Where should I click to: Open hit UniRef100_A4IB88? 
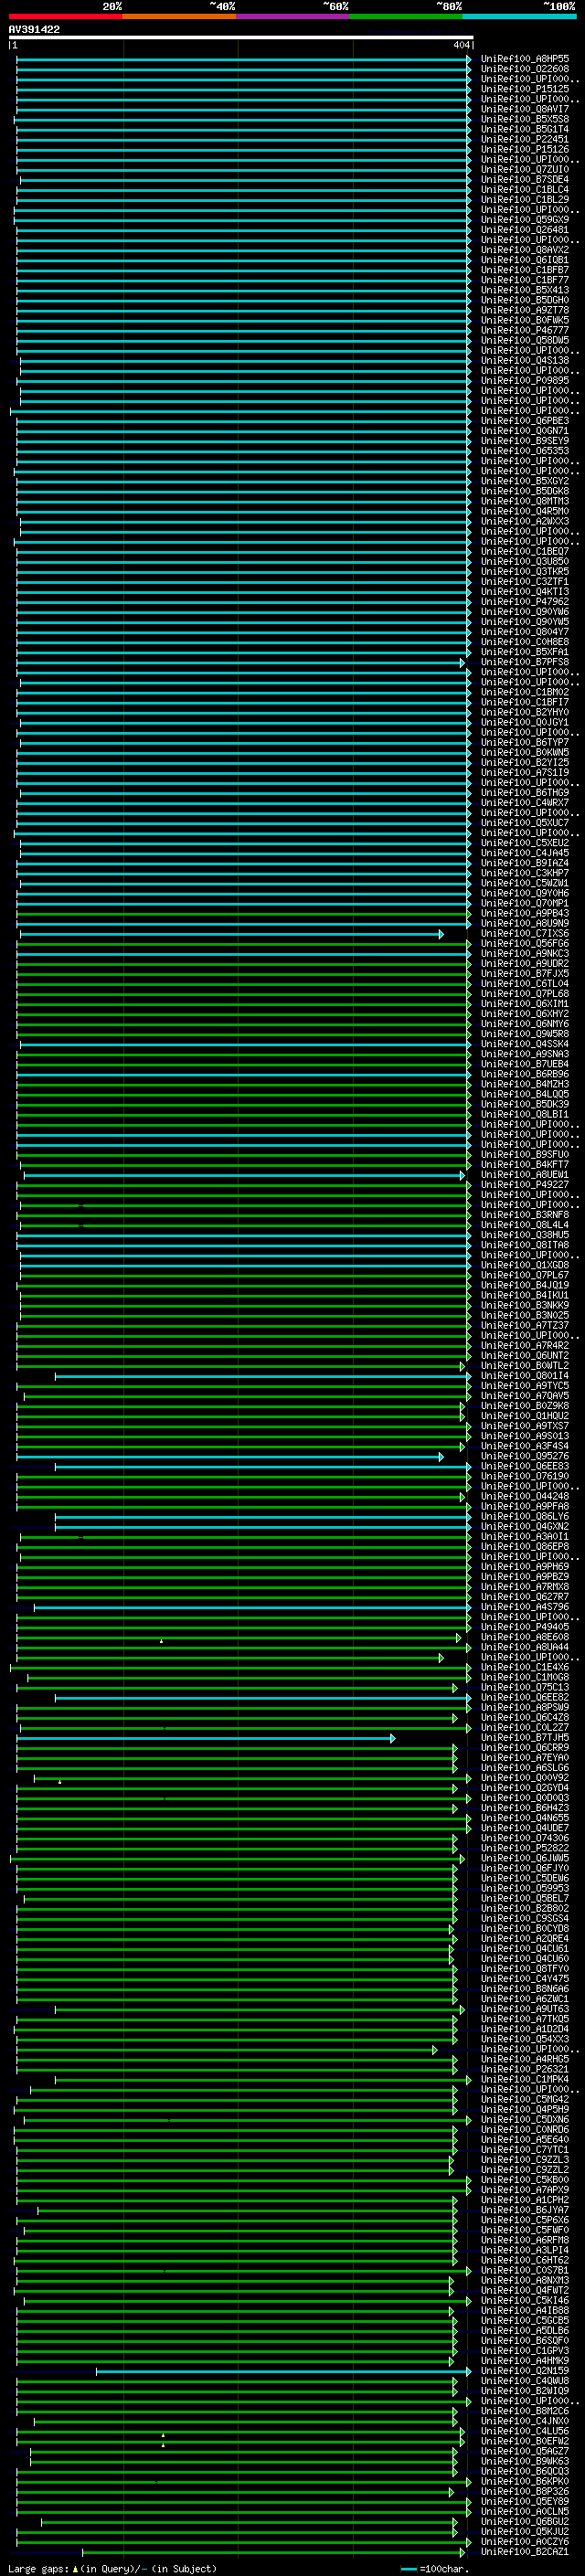(525, 2310)
